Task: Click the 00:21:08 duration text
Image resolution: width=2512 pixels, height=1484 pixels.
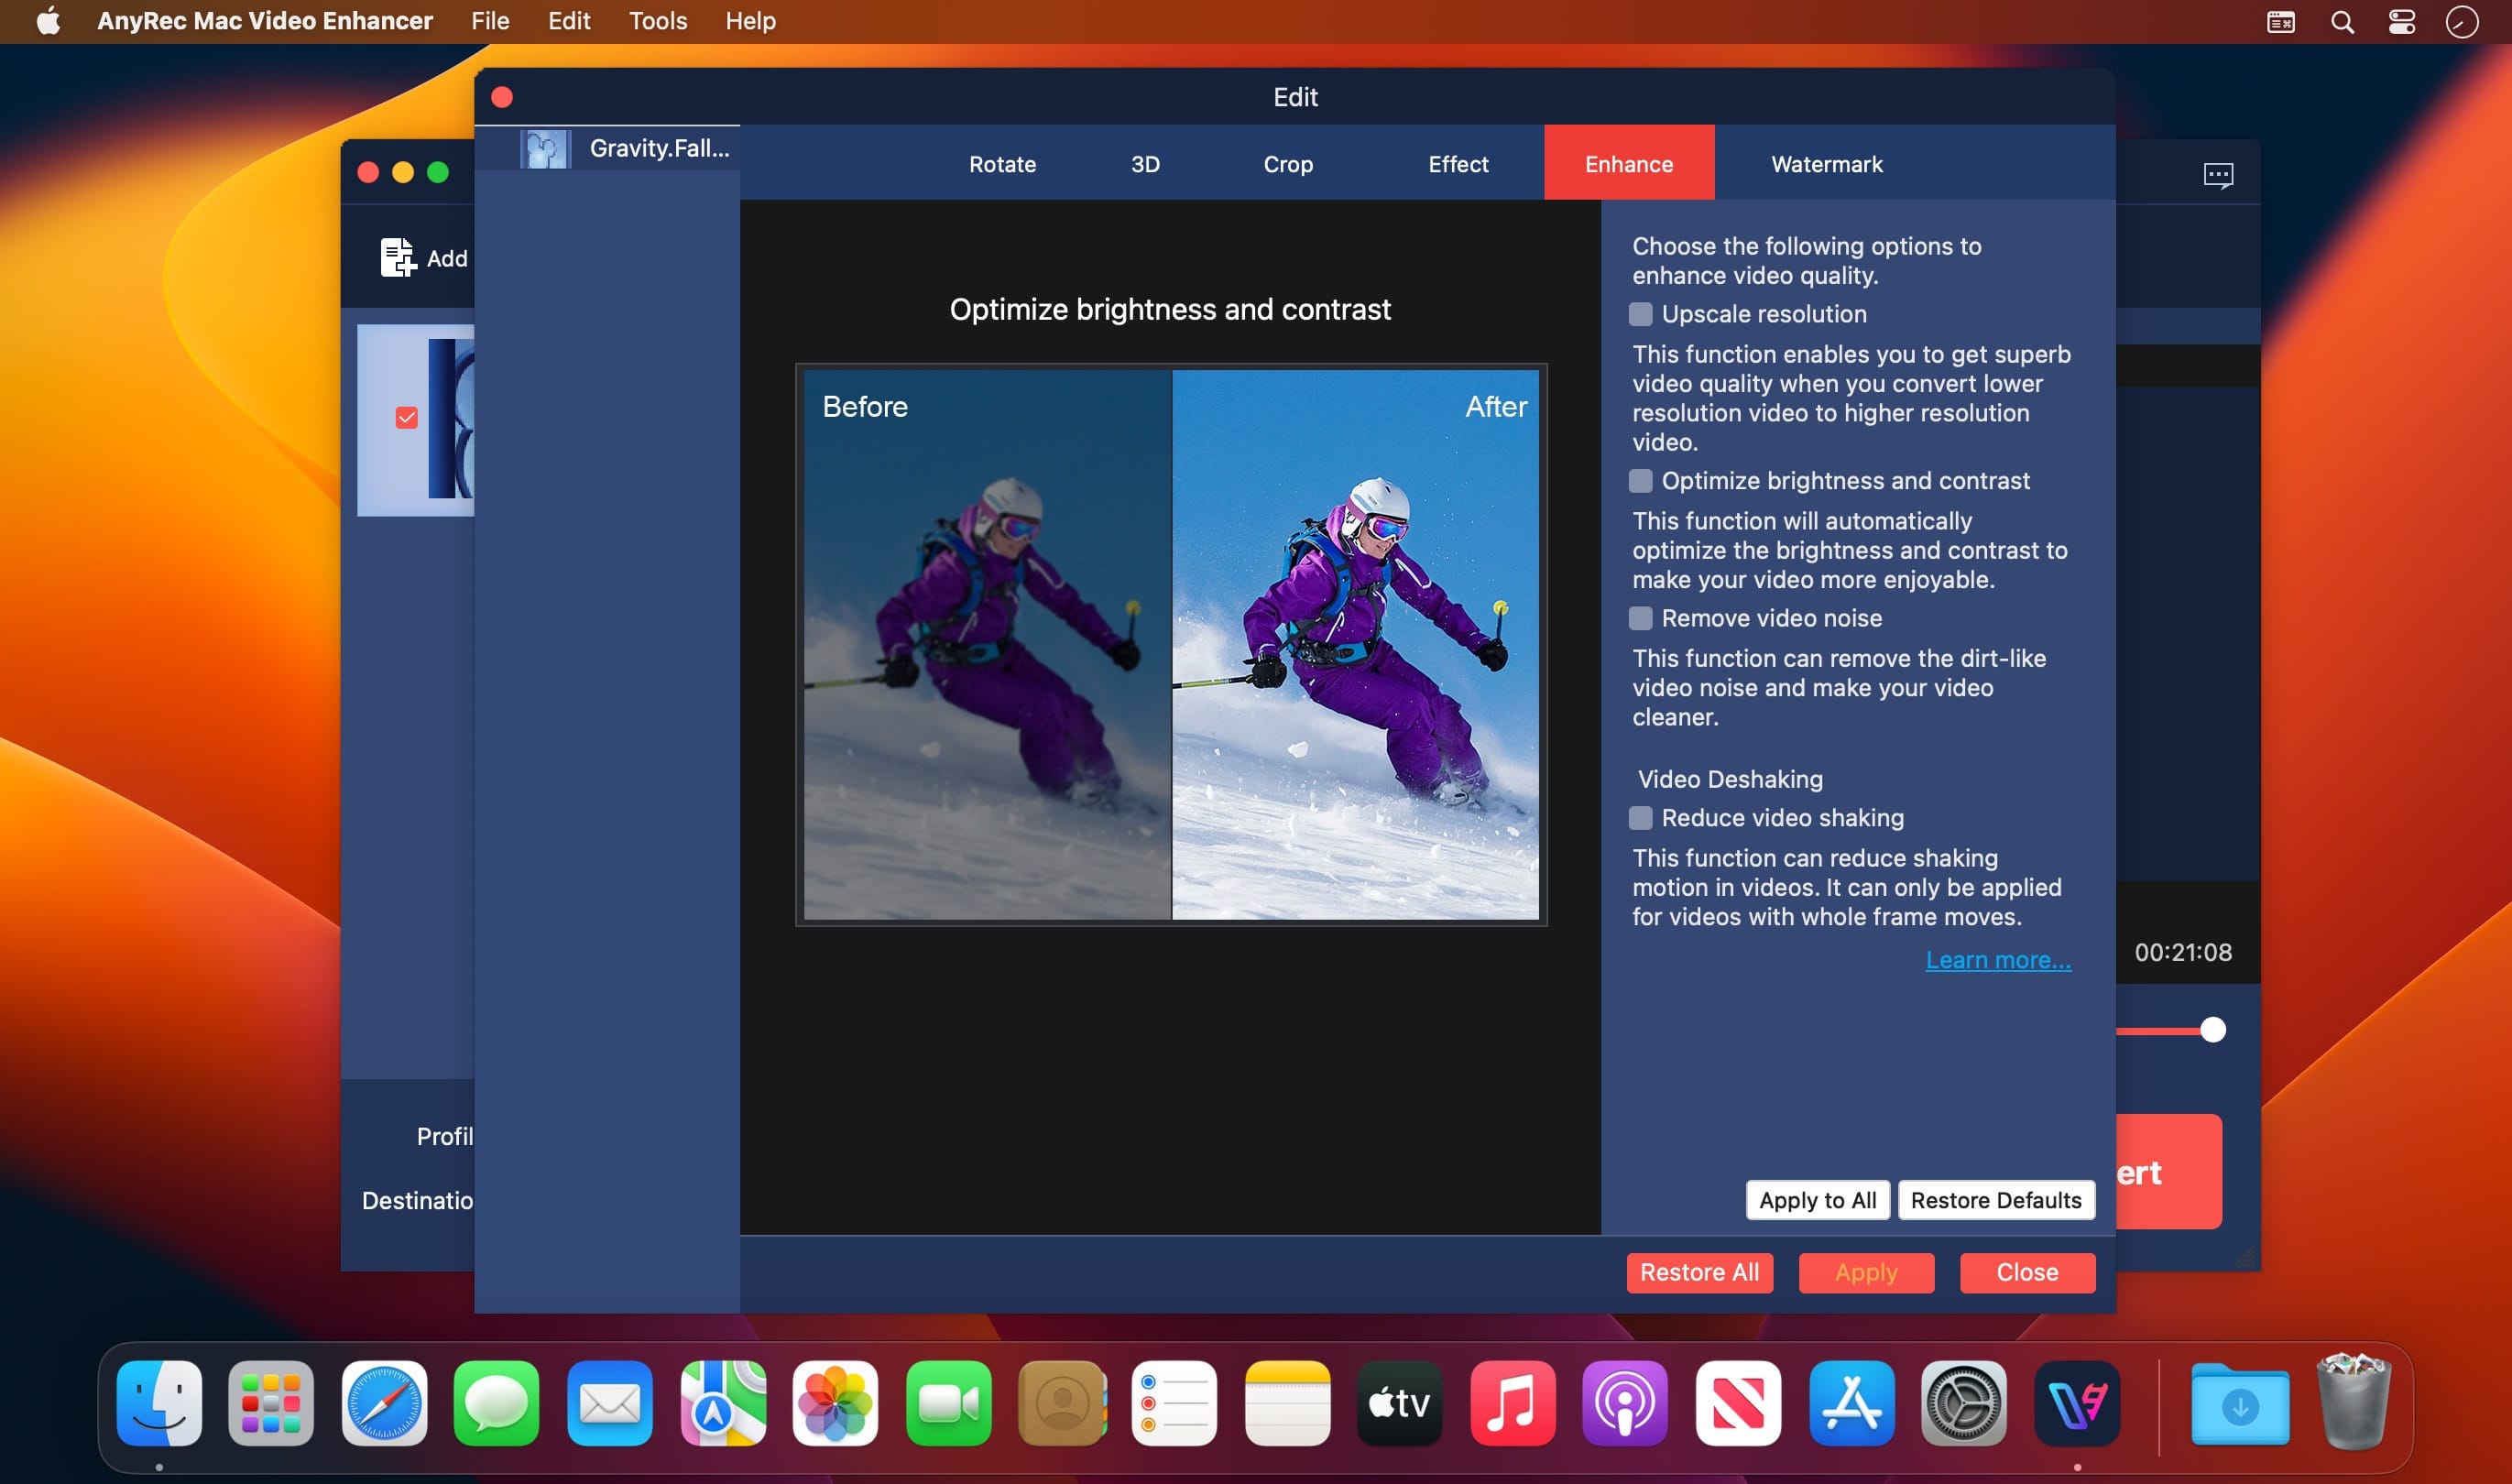Action: tap(2183, 952)
